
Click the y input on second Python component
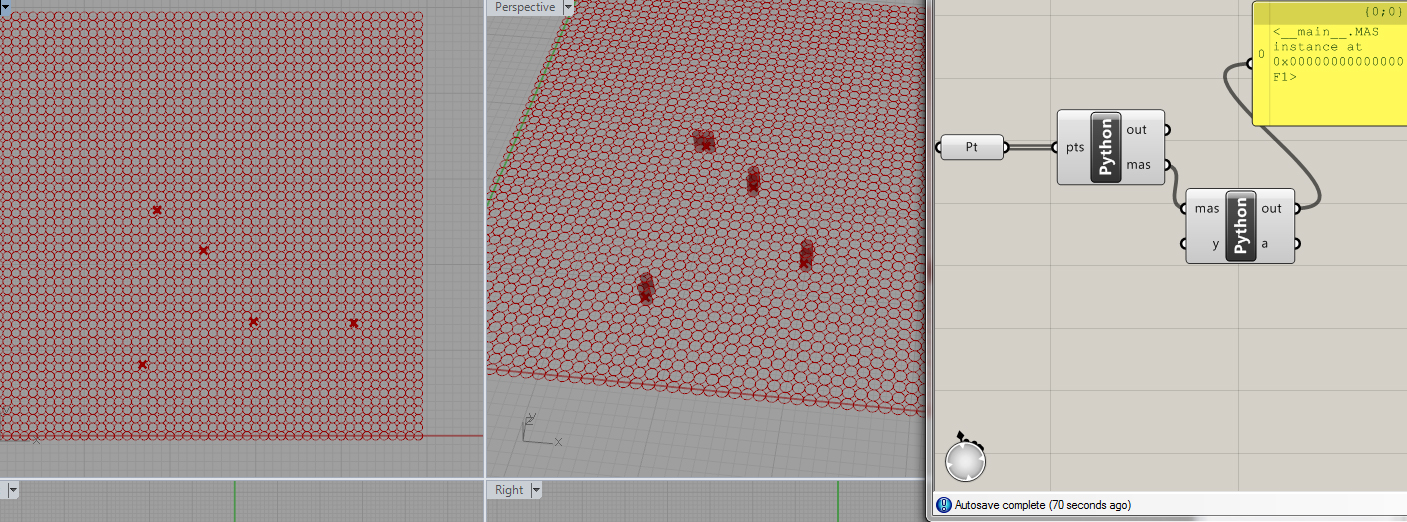pos(1216,244)
